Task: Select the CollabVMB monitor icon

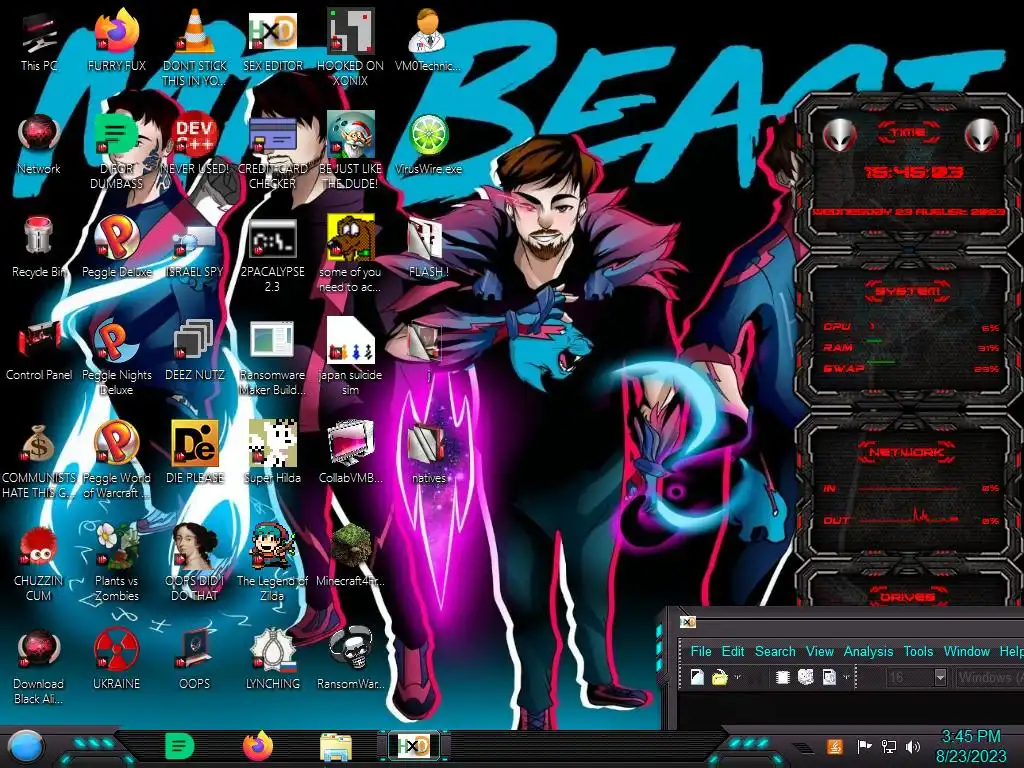Action: 350,453
